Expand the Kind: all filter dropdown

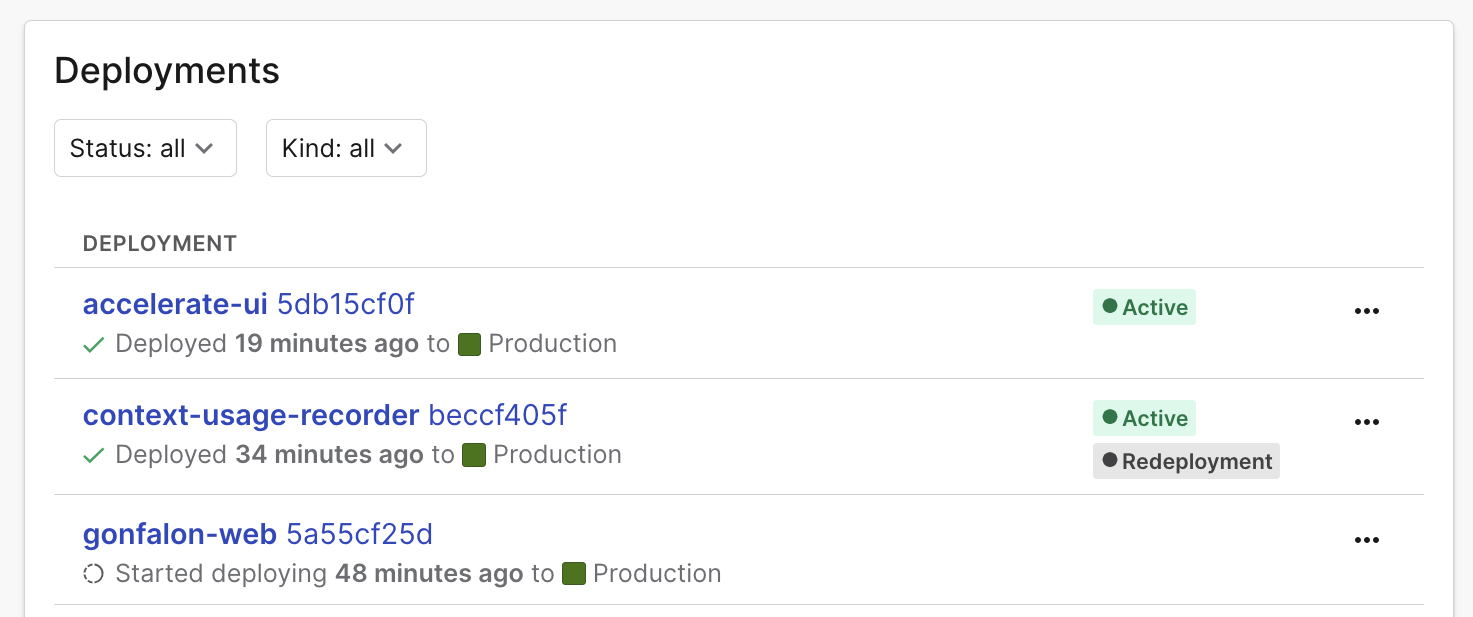[346, 149]
